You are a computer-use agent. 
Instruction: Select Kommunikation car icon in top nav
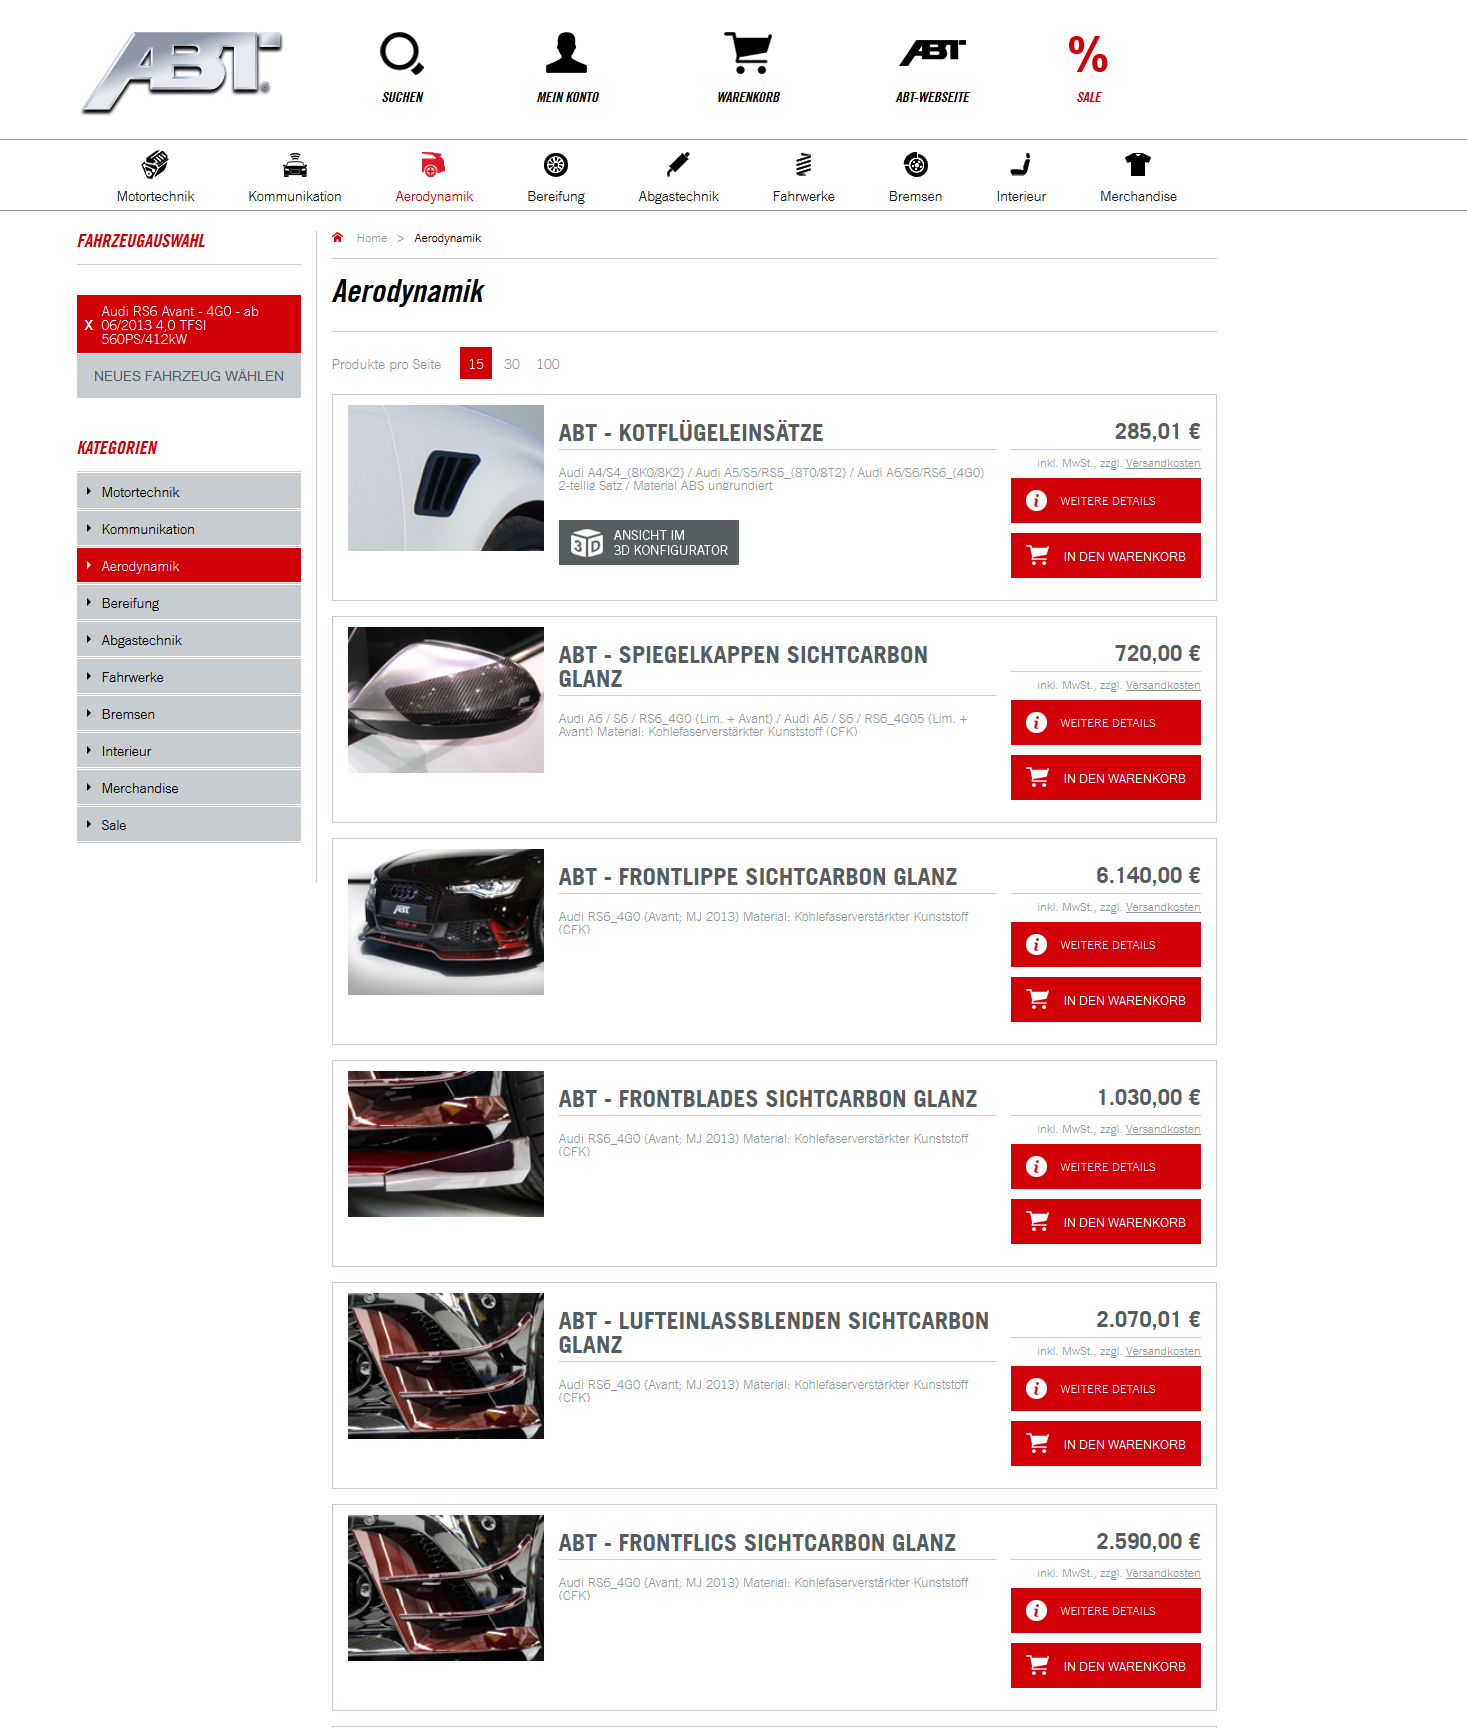pyautogui.click(x=295, y=164)
